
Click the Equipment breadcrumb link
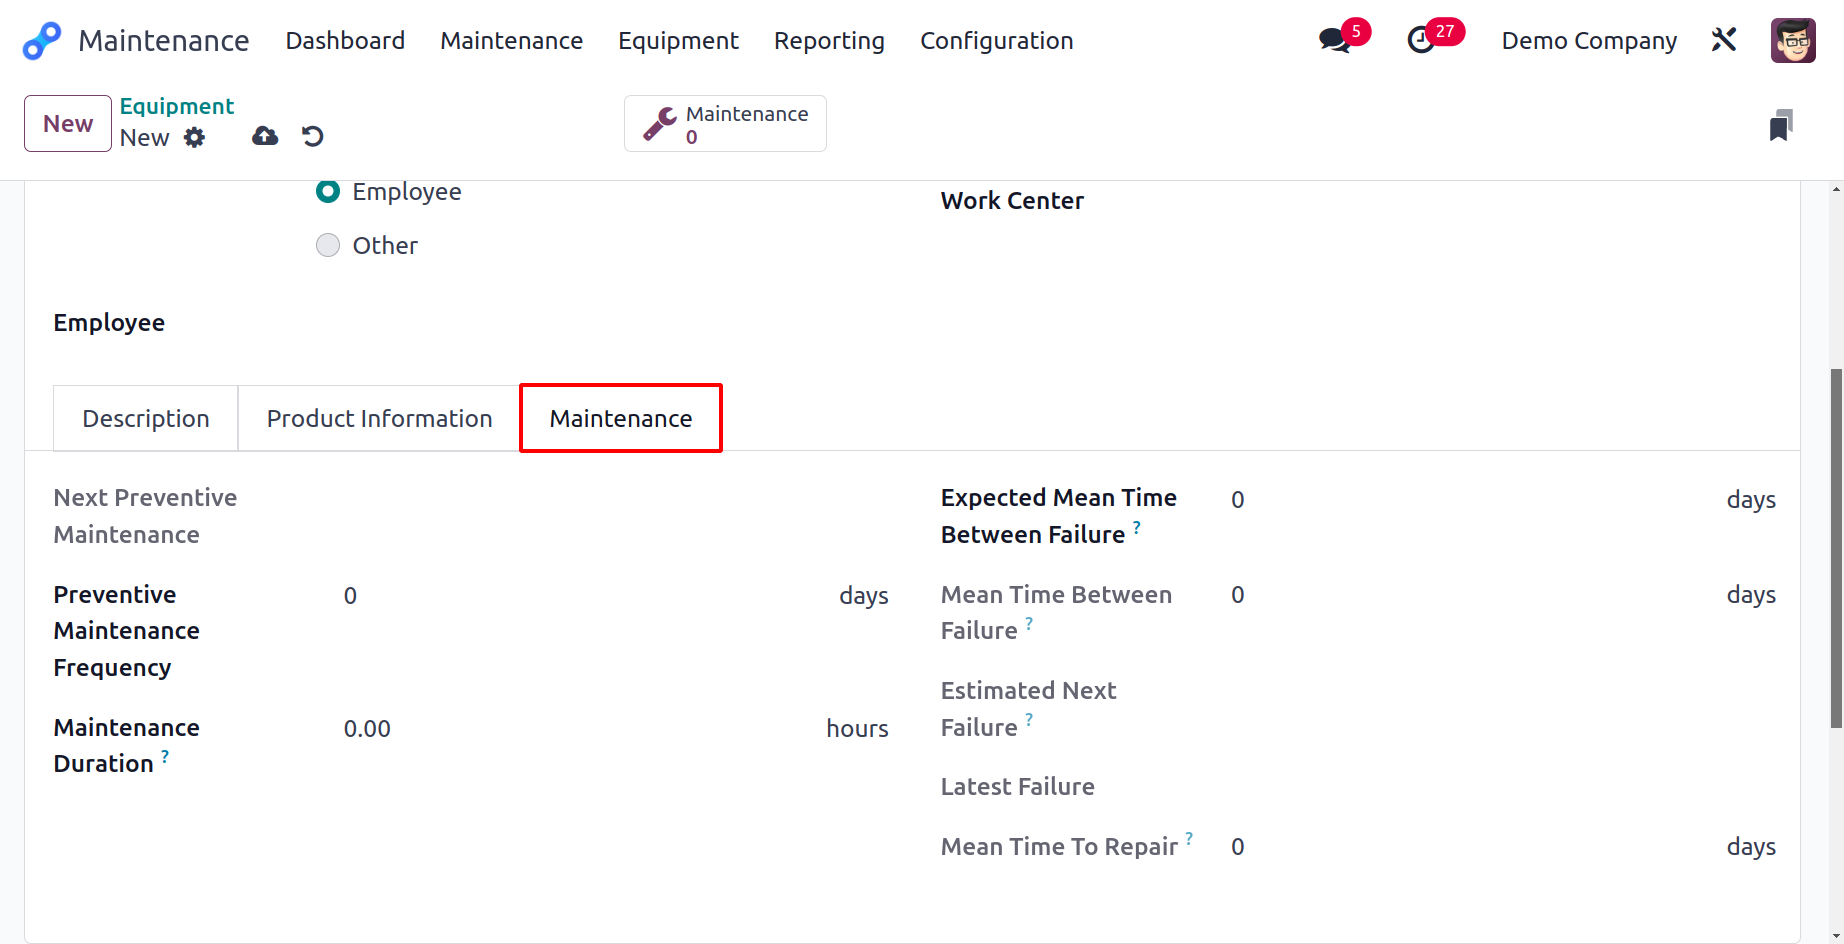(177, 107)
